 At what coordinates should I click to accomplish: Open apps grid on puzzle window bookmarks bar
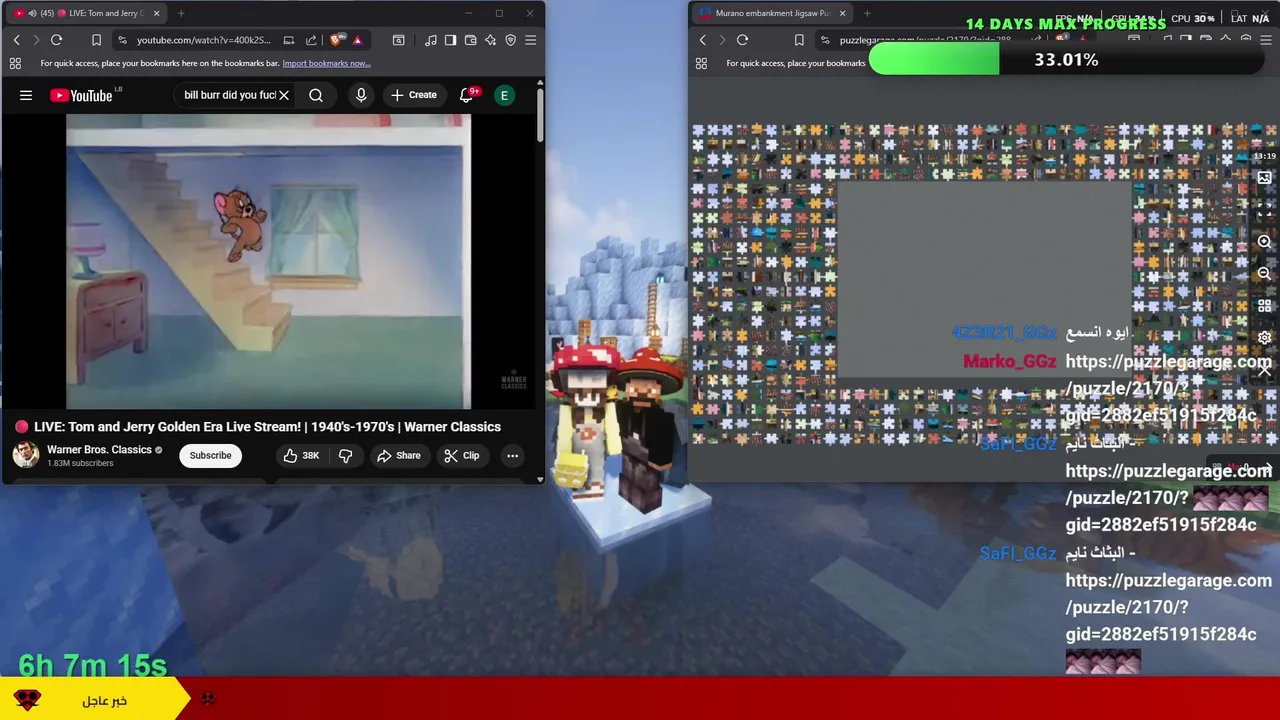click(x=701, y=63)
